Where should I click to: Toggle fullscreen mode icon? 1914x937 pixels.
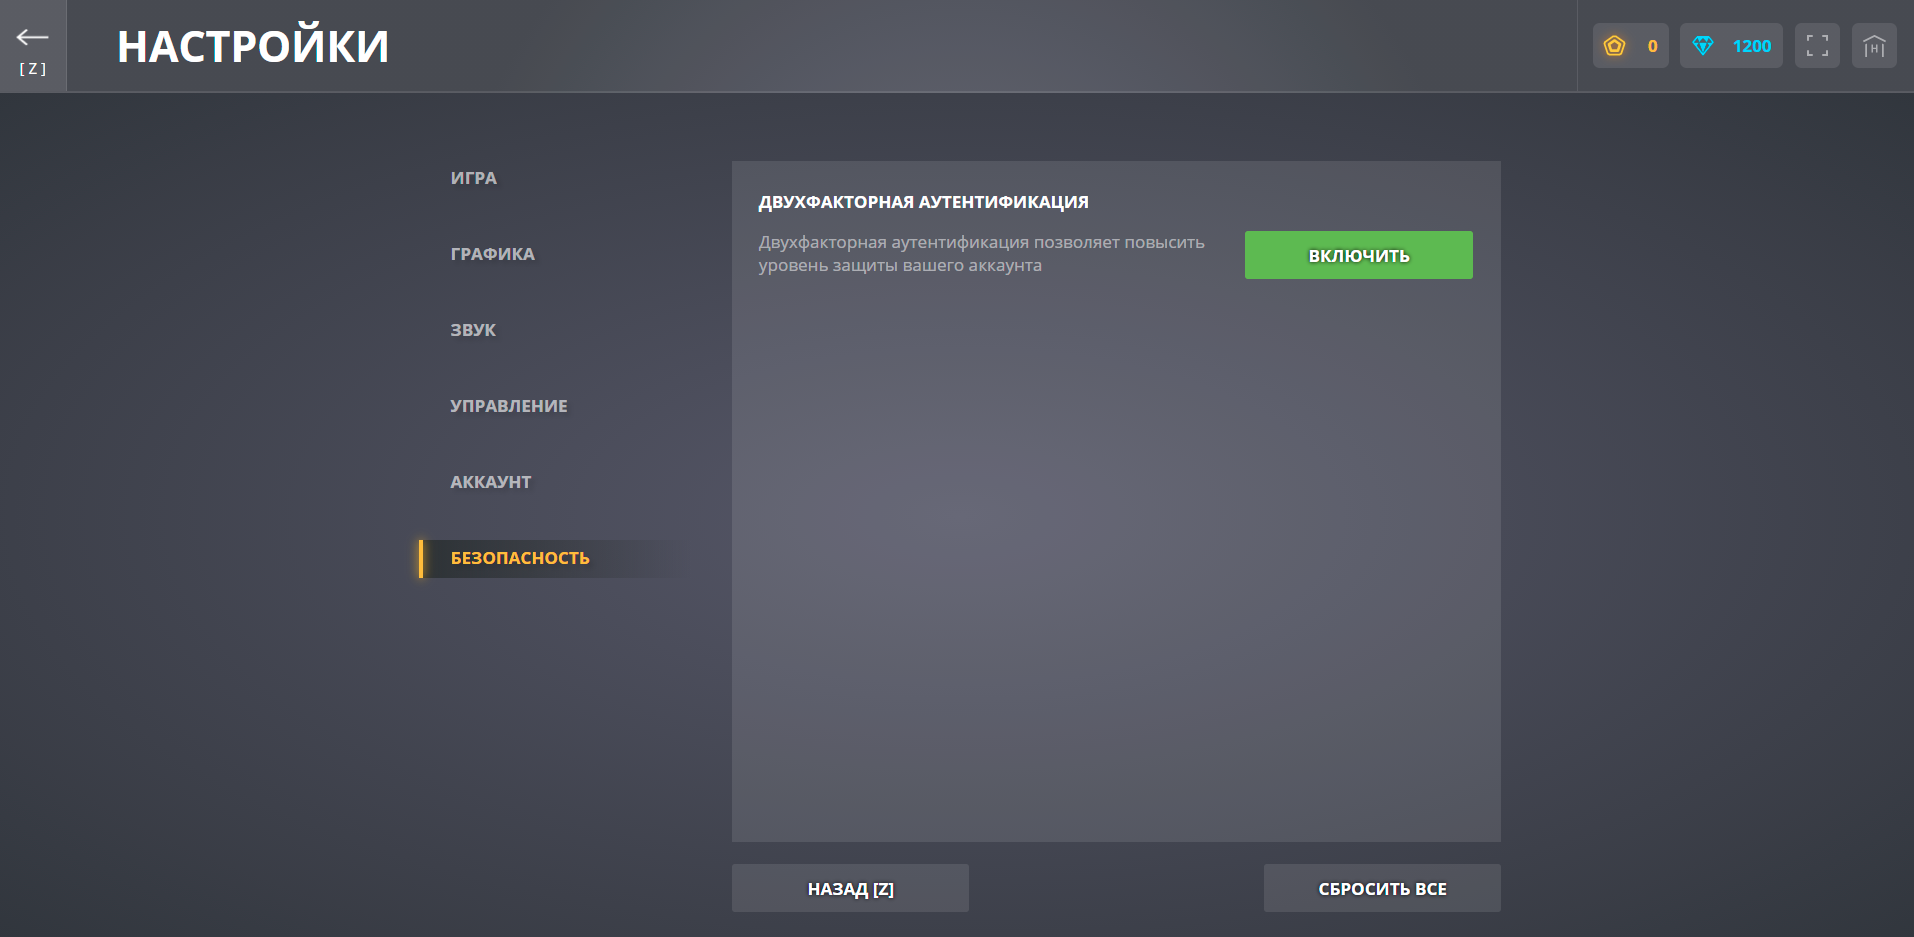coord(1817,46)
